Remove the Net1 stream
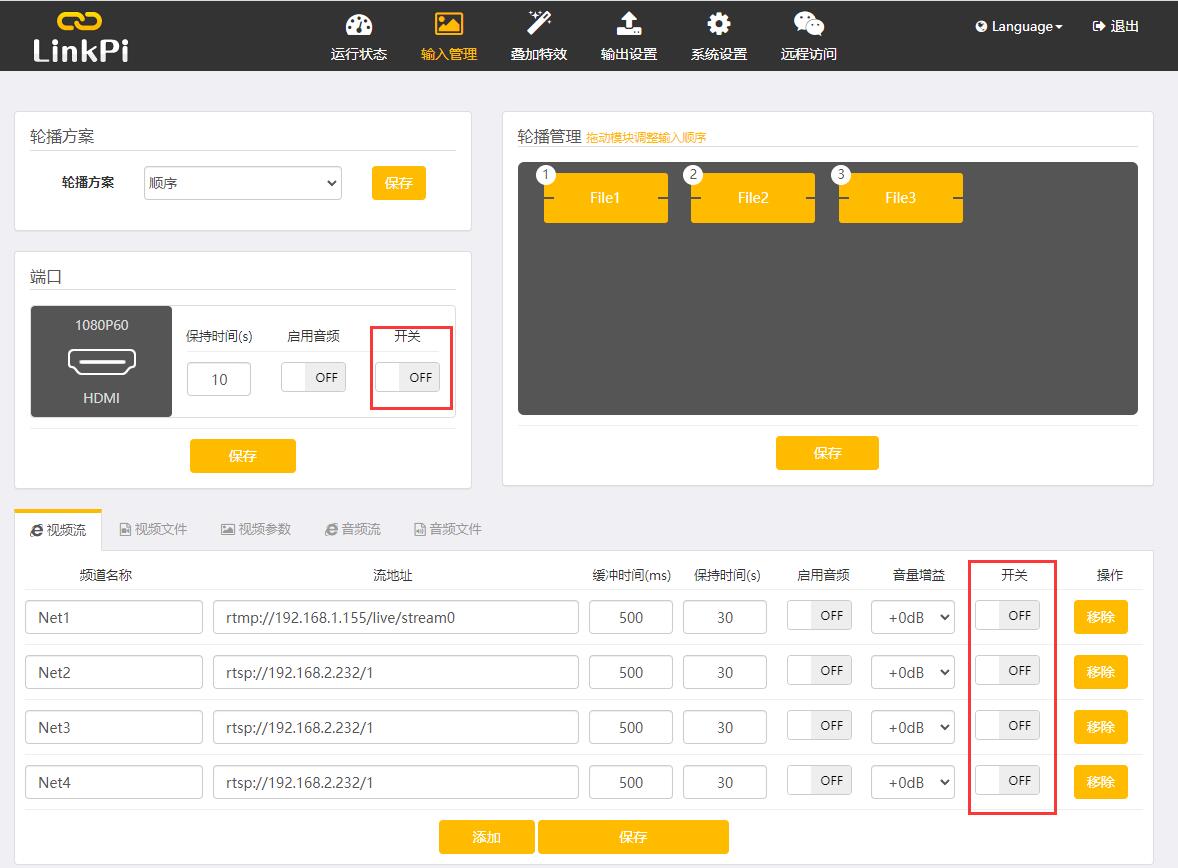This screenshot has width=1178, height=868. coord(1101,617)
